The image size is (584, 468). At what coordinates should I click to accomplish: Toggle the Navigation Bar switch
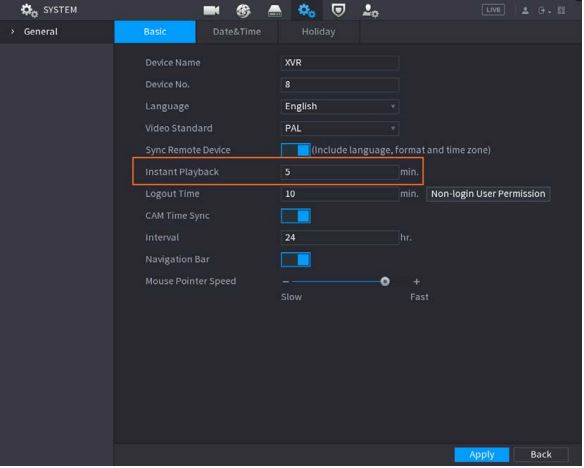[296, 260]
